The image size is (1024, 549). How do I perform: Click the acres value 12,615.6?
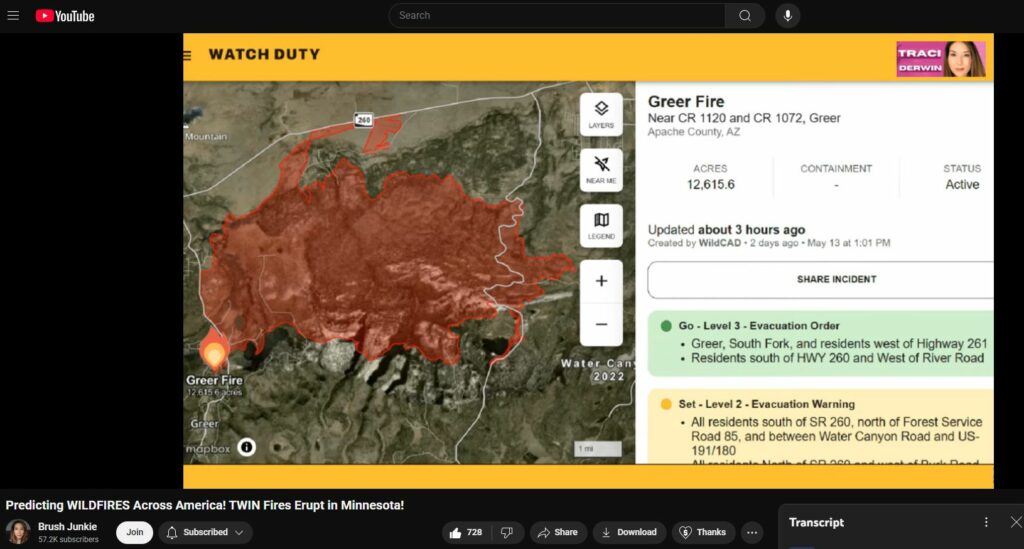coord(711,185)
